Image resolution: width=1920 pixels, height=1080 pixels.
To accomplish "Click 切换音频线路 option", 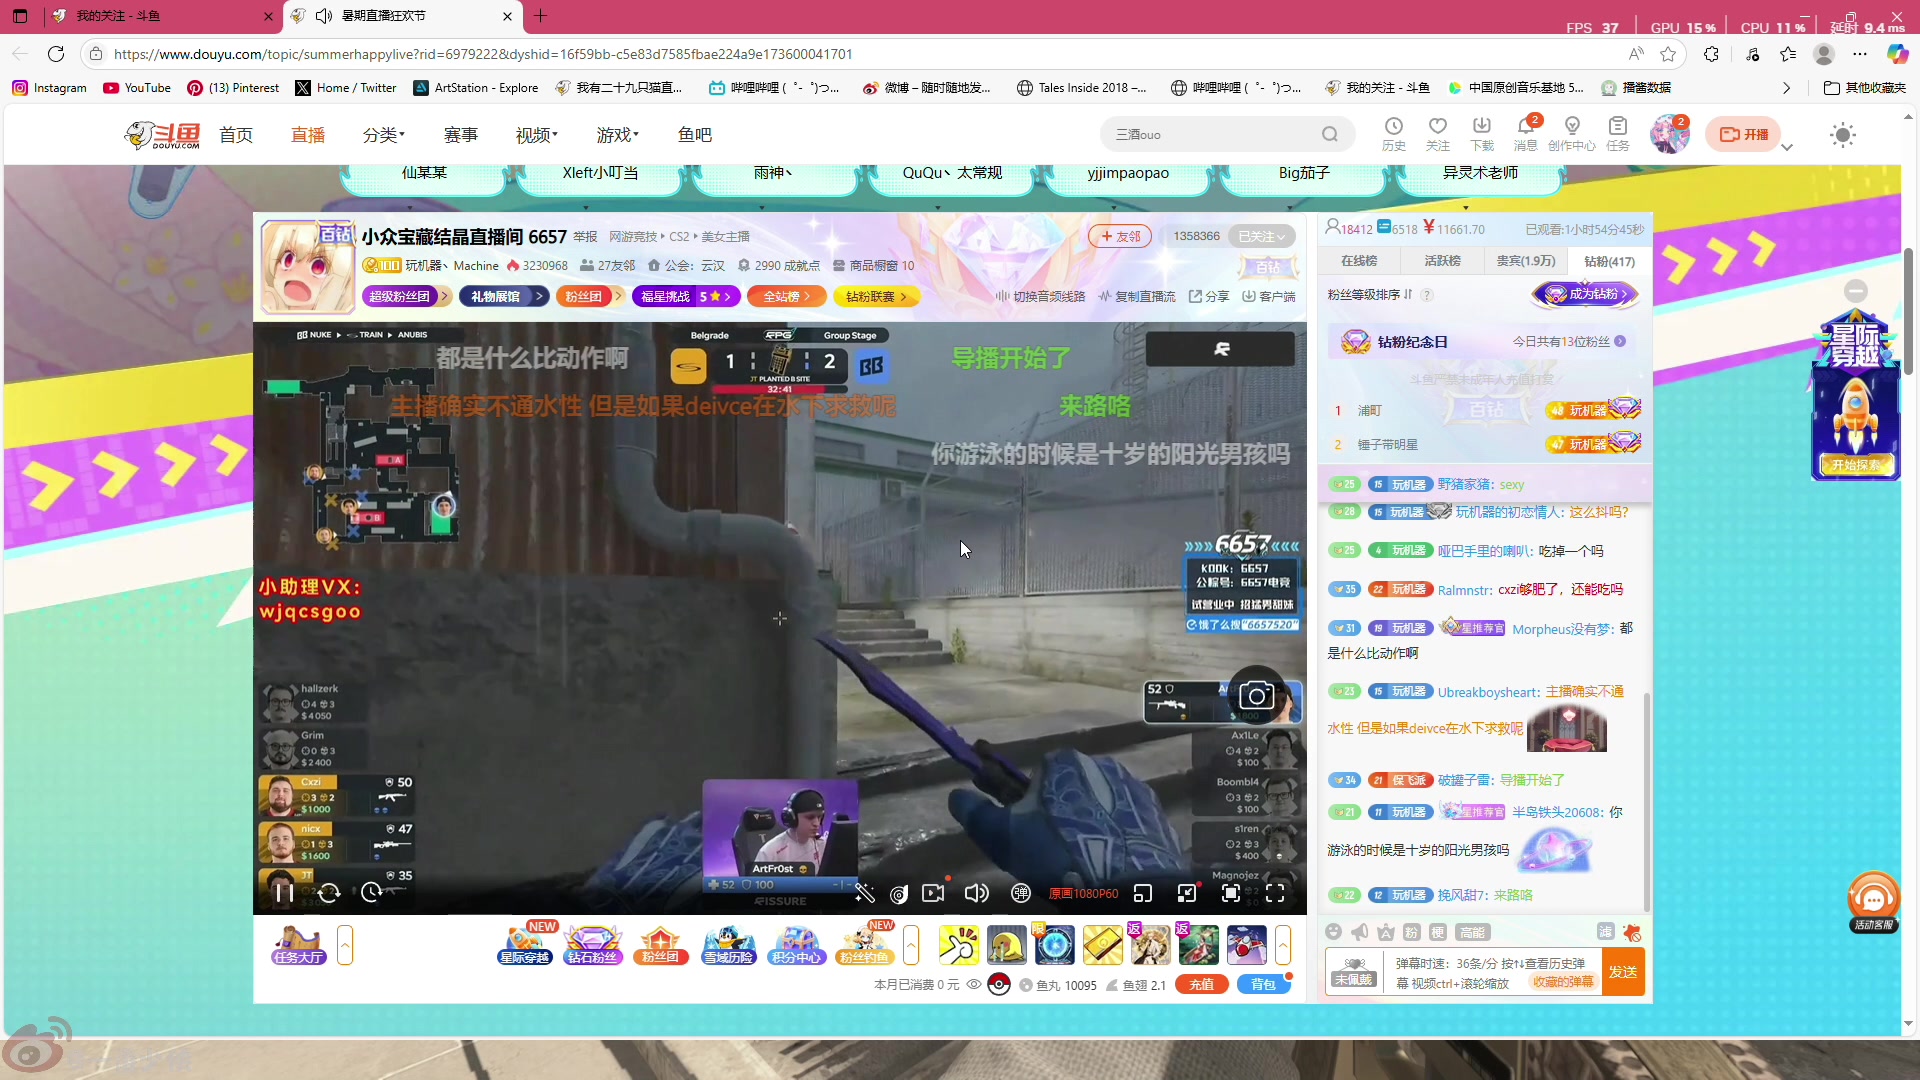I will [x=1040, y=296].
